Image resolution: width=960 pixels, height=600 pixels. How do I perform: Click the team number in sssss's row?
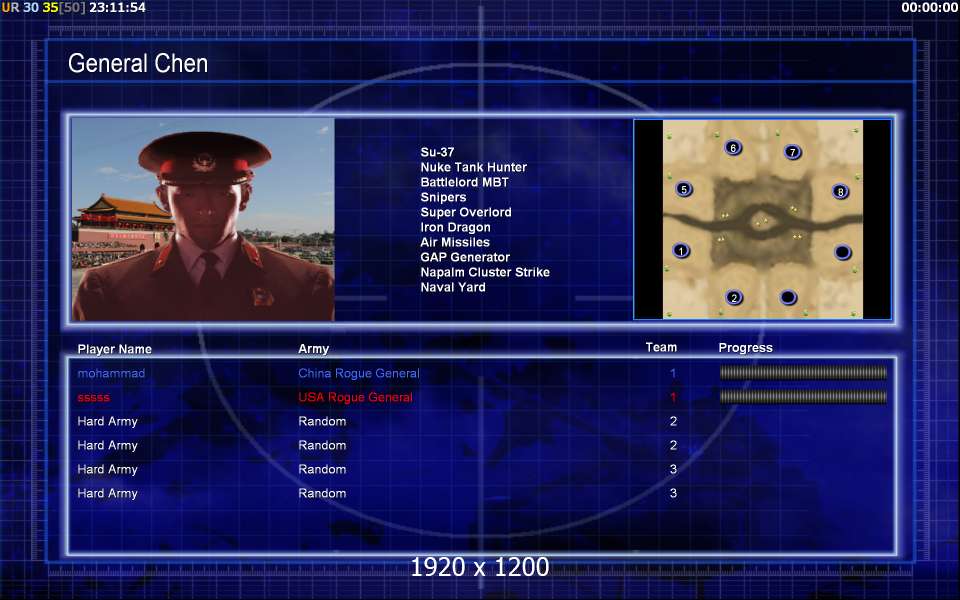pyautogui.click(x=673, y=397)
